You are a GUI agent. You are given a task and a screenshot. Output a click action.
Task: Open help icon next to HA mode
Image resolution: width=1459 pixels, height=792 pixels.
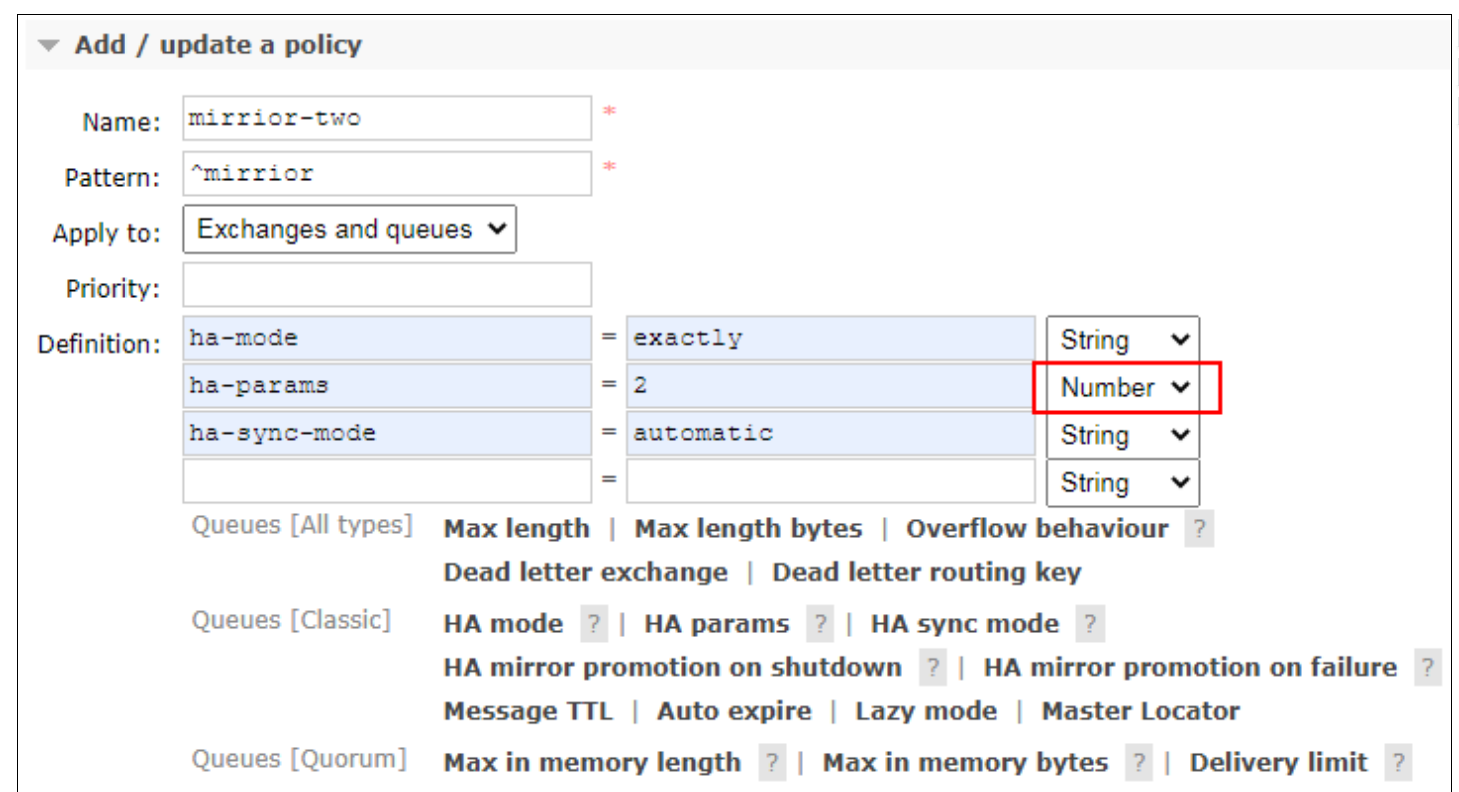point(594,625)
